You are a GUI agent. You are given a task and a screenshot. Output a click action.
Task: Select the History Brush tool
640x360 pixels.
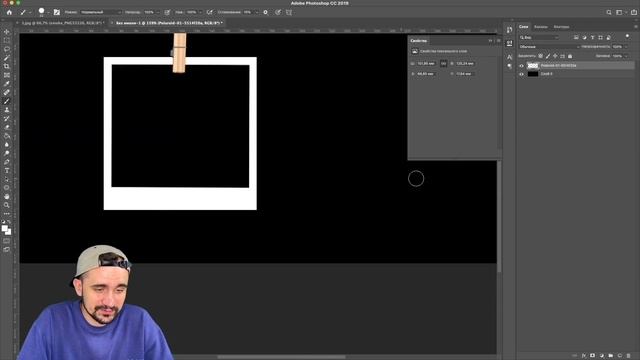coord(7,119)
